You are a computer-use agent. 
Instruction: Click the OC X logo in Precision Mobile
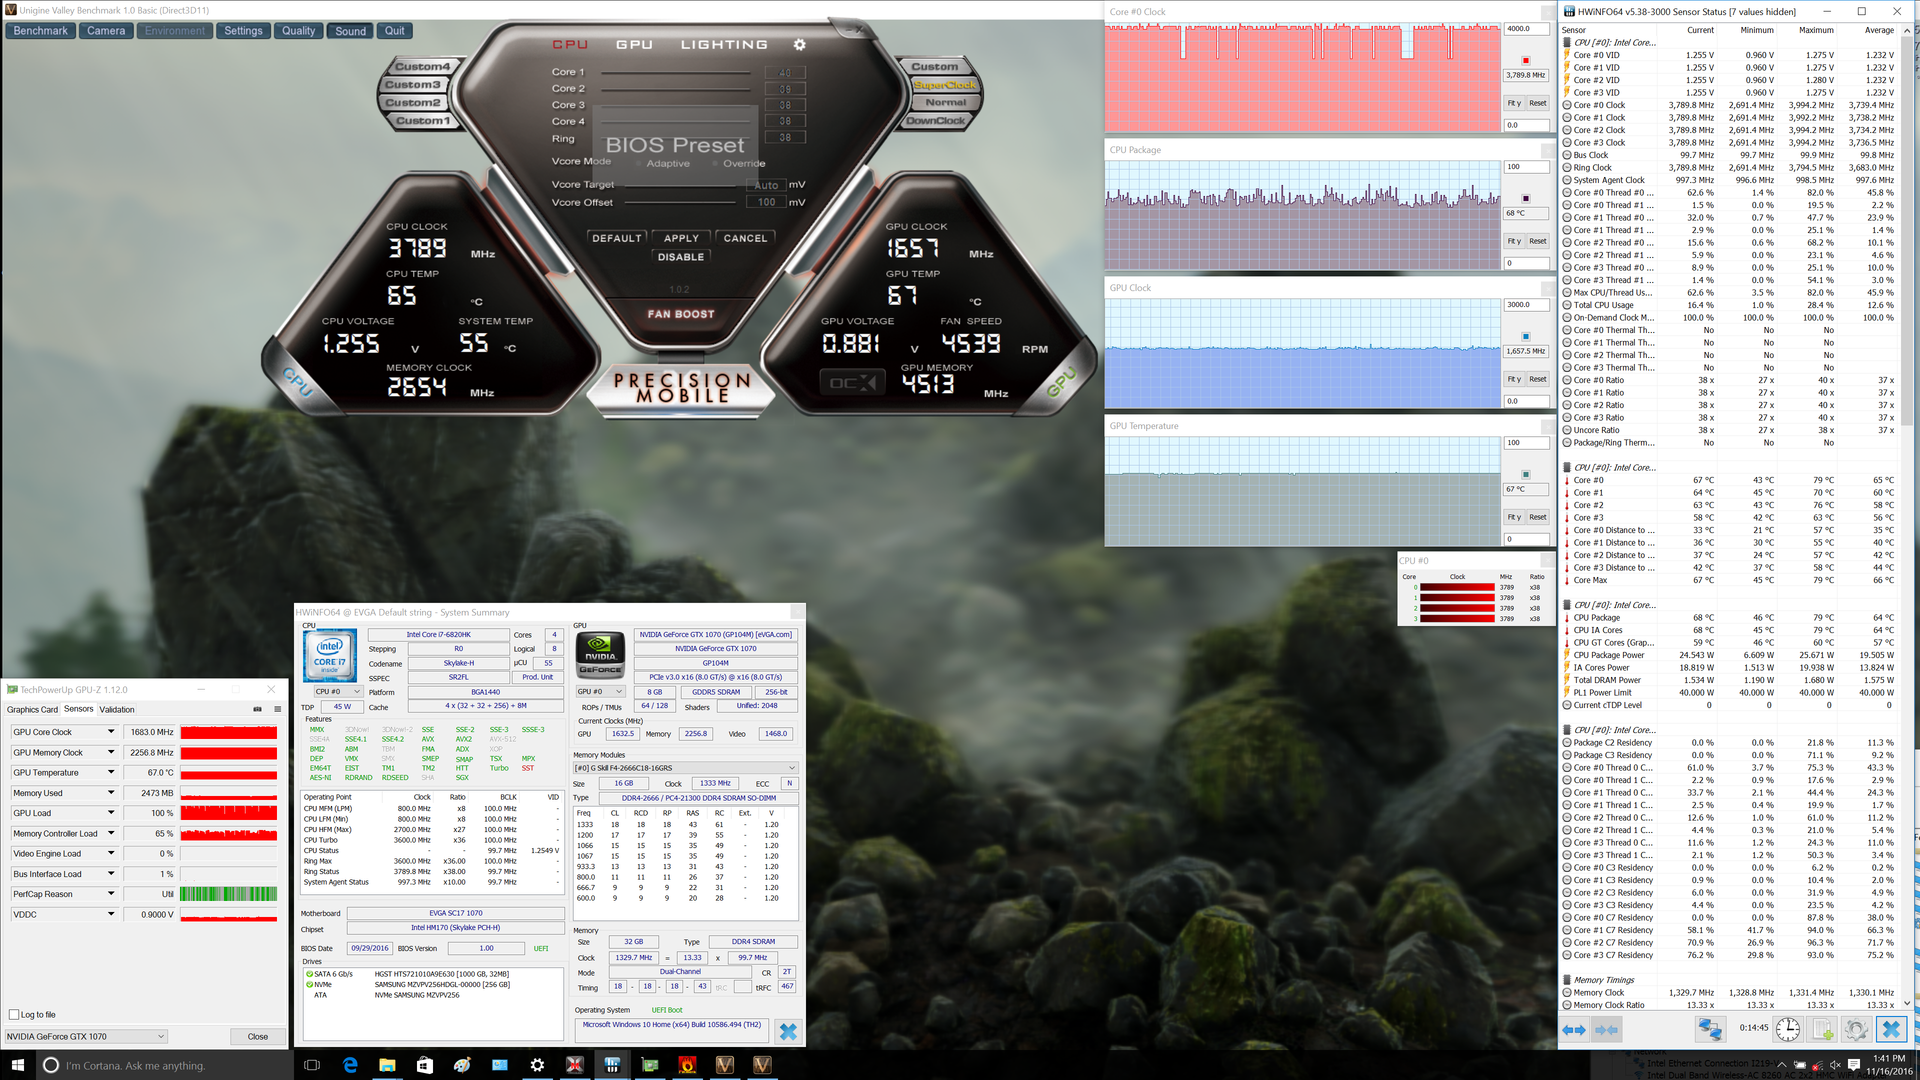(x=853, y=383)
